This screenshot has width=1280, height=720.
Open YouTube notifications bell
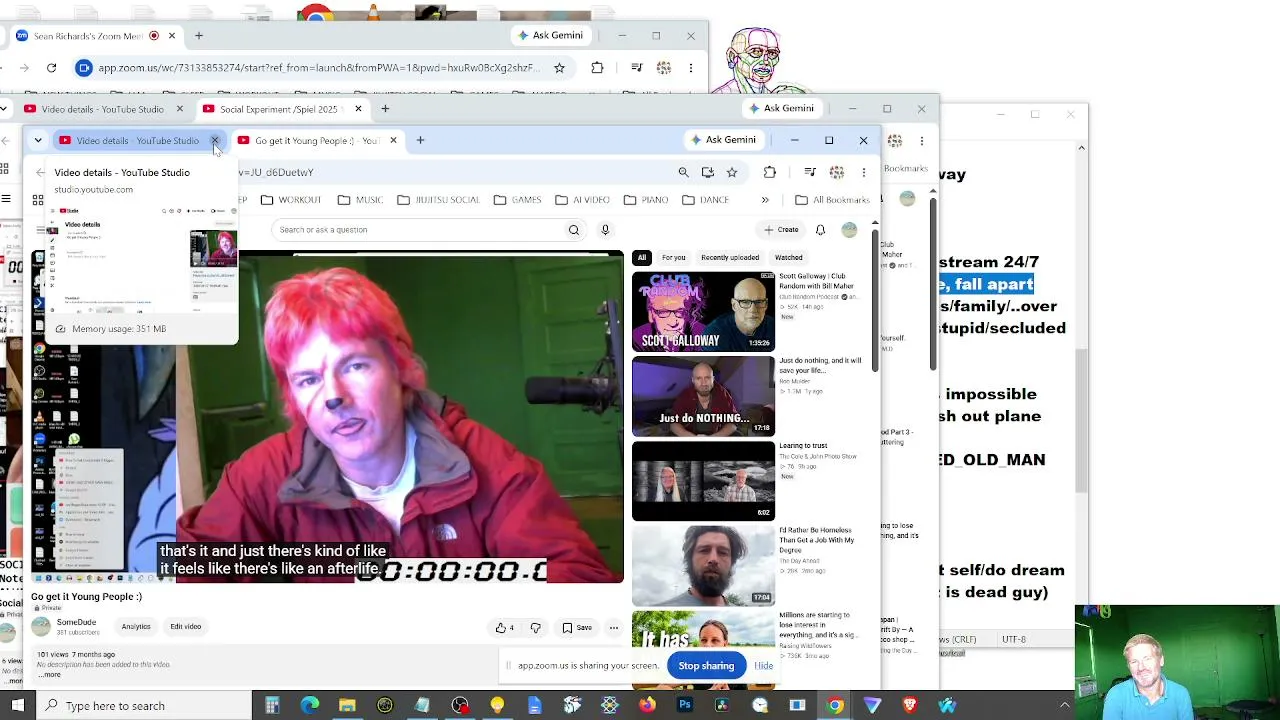[x=820, y=230]
